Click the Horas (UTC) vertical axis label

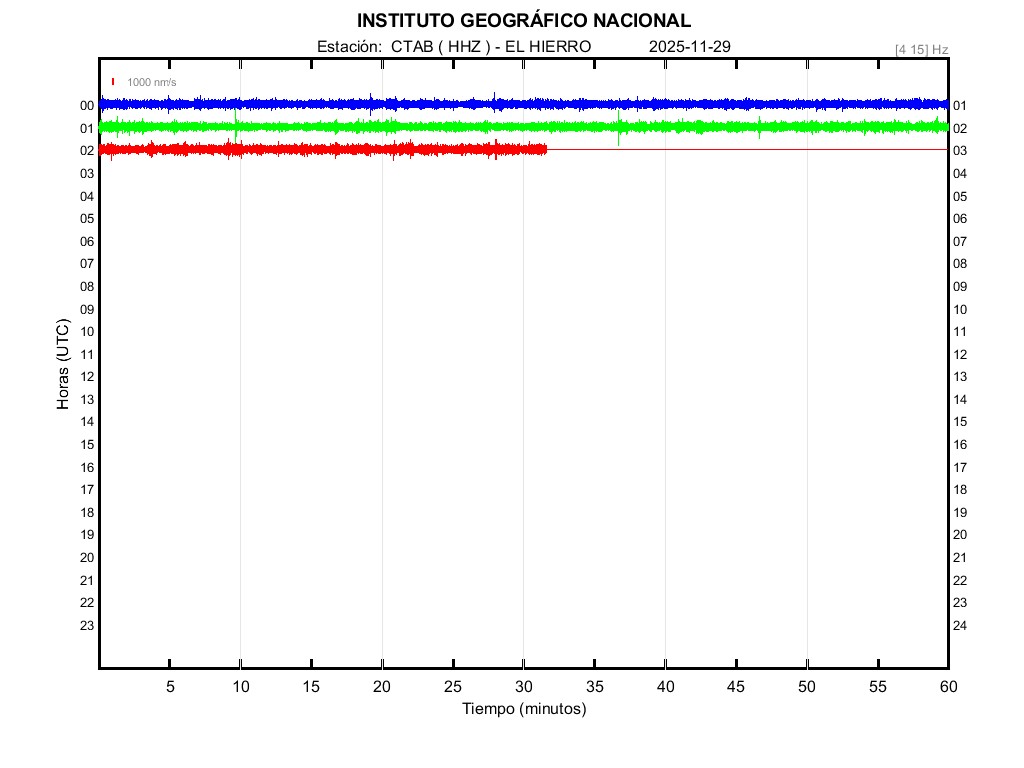(x=63, y=364)
